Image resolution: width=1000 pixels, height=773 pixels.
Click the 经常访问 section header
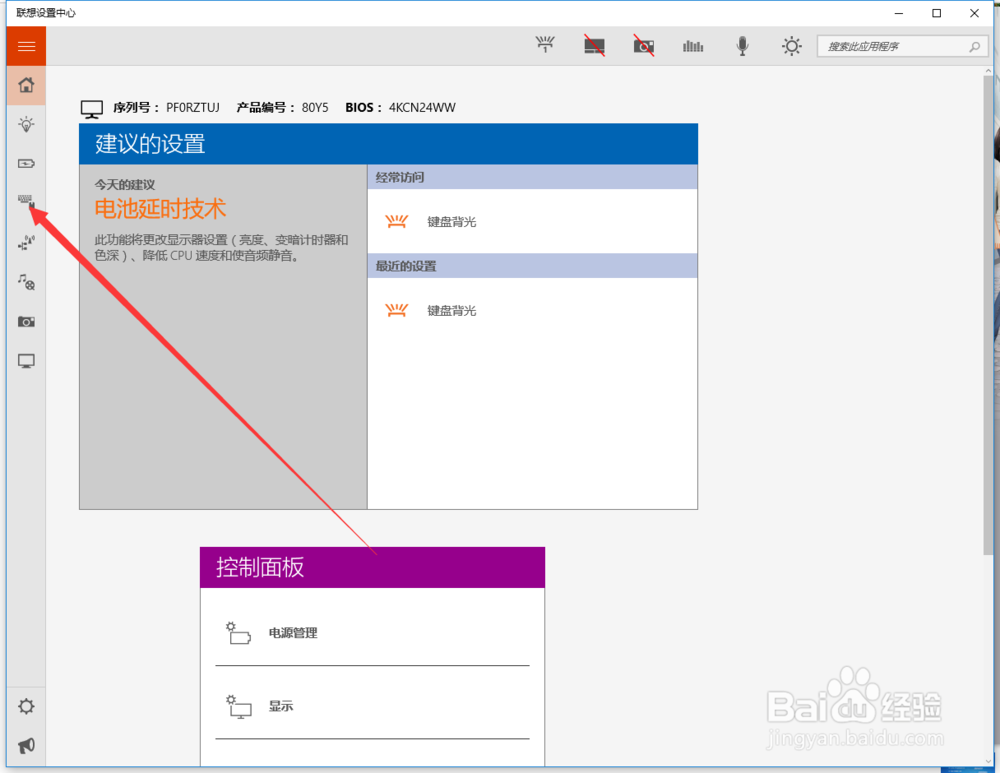pos(533,177)
